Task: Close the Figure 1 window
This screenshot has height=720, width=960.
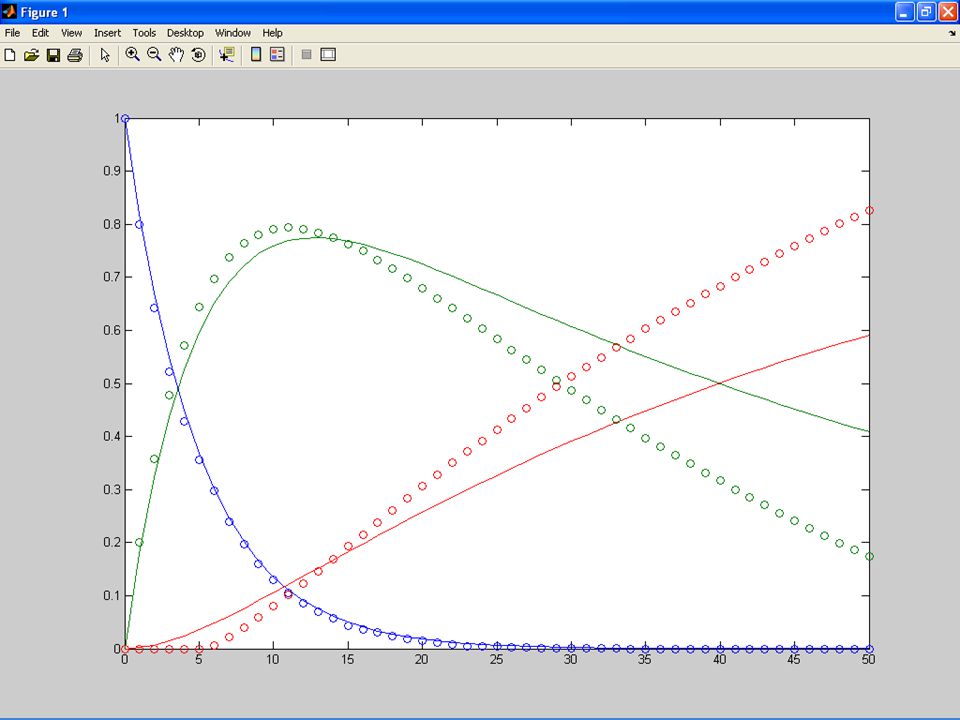Action: click(x=948, y=12)
